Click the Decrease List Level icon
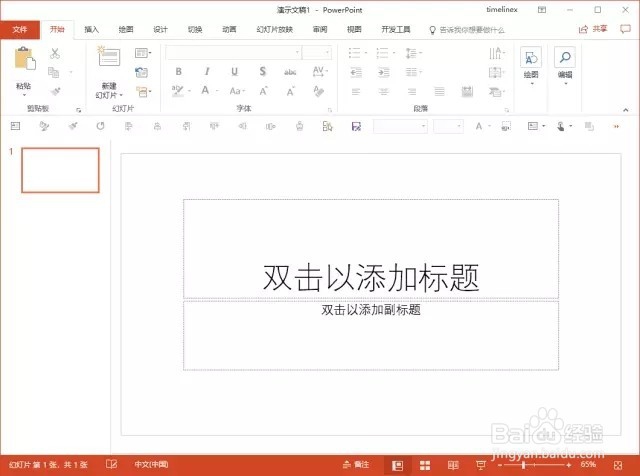 (x=356, y=72)
